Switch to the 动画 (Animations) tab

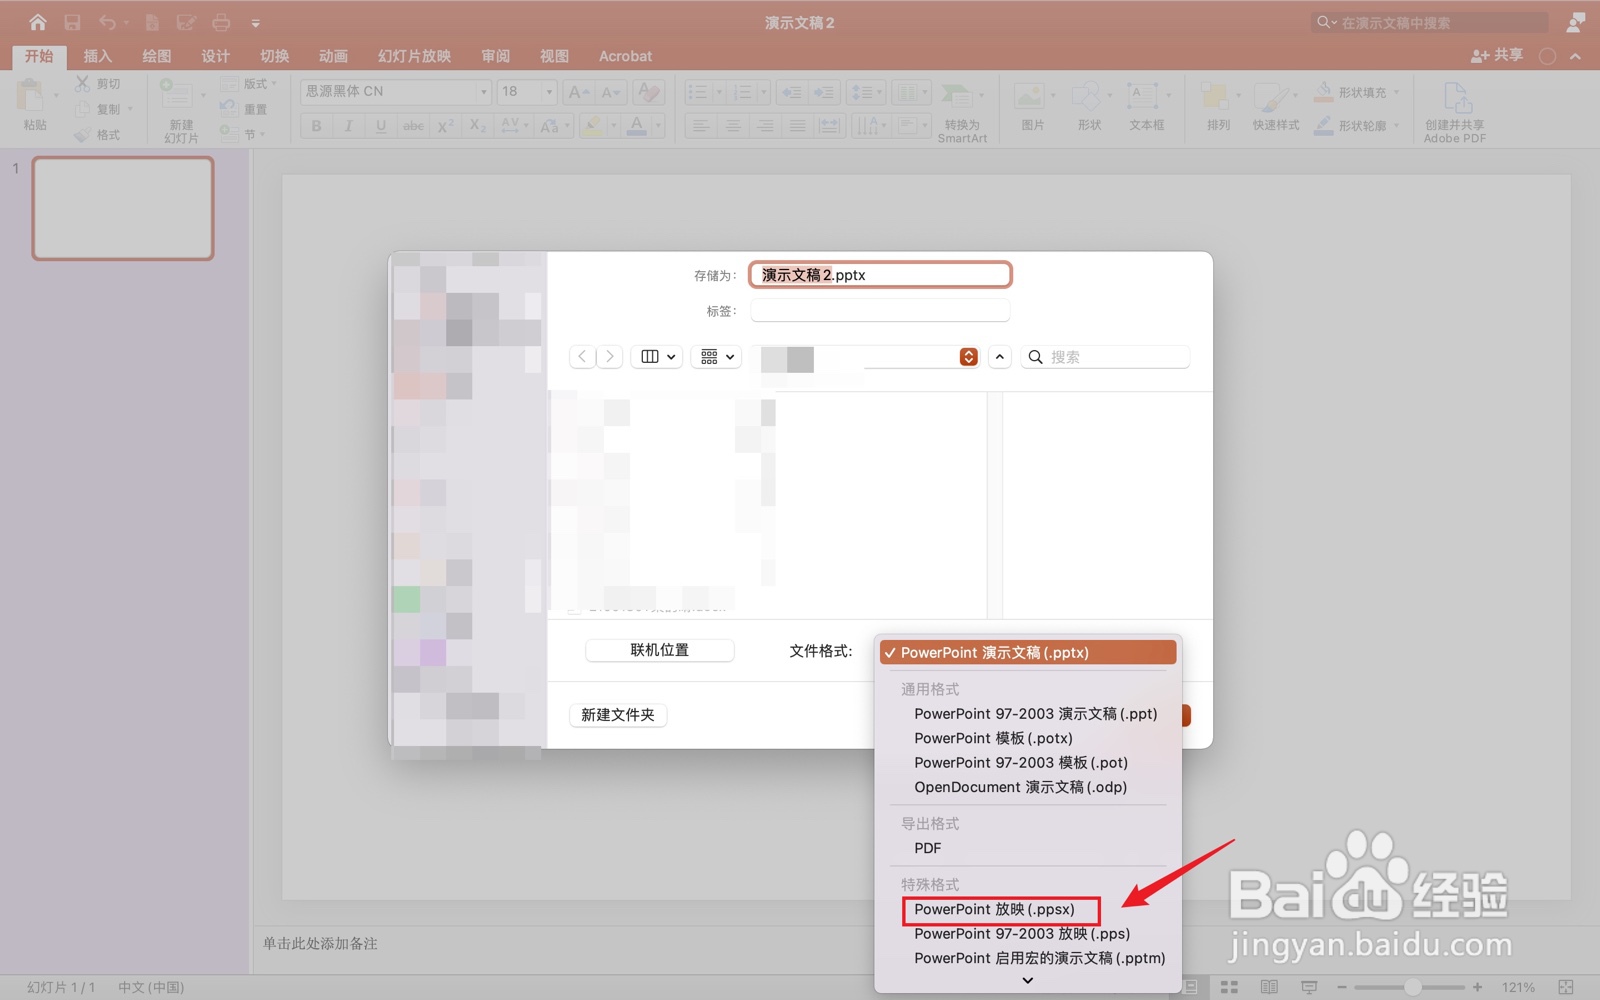[333, 56]
